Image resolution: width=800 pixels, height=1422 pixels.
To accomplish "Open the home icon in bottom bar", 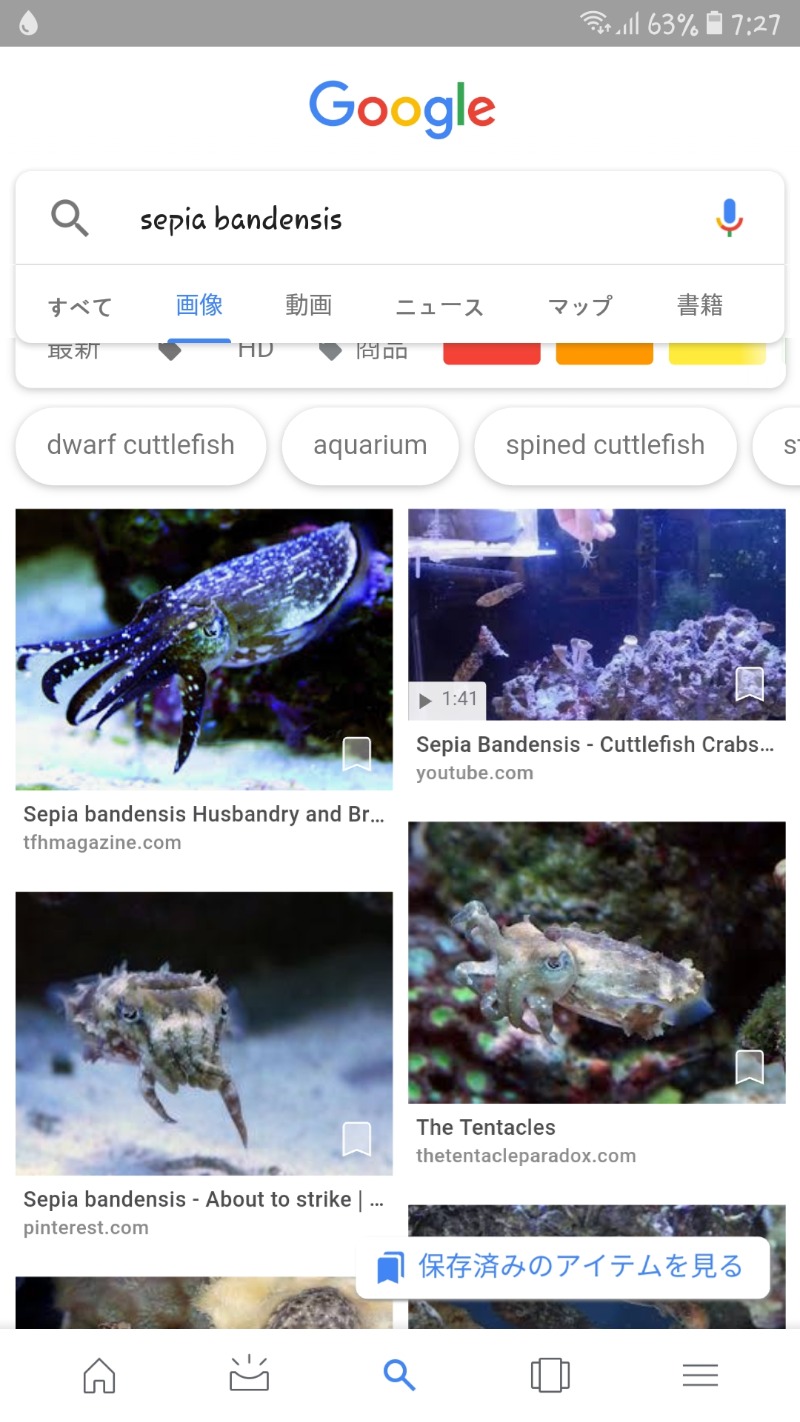I will tap(99, 1376).
